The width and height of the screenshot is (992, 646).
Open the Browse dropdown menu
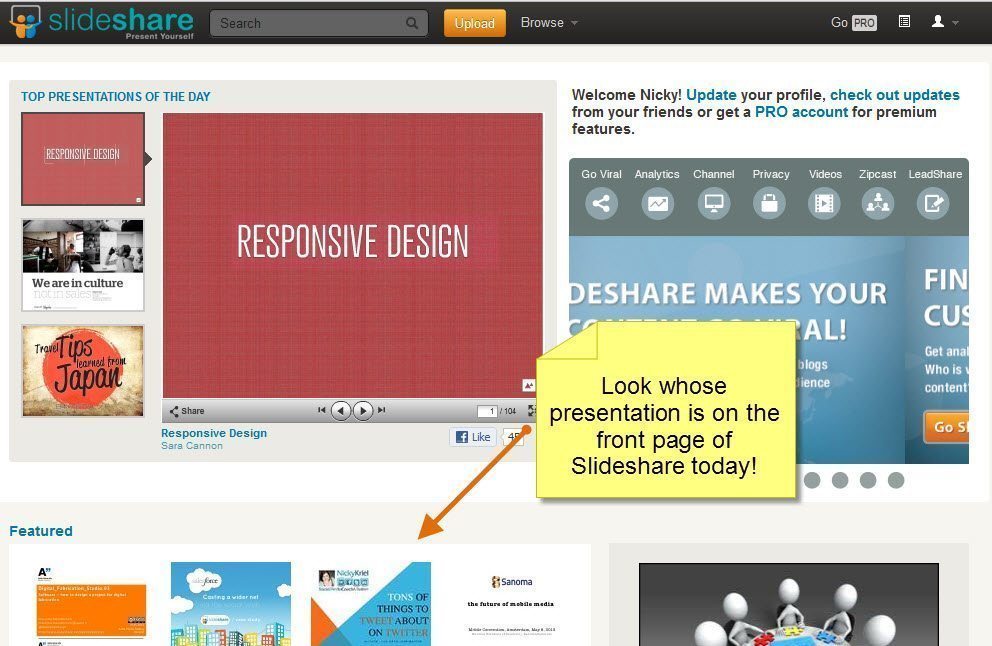click(x=549, y=23)
